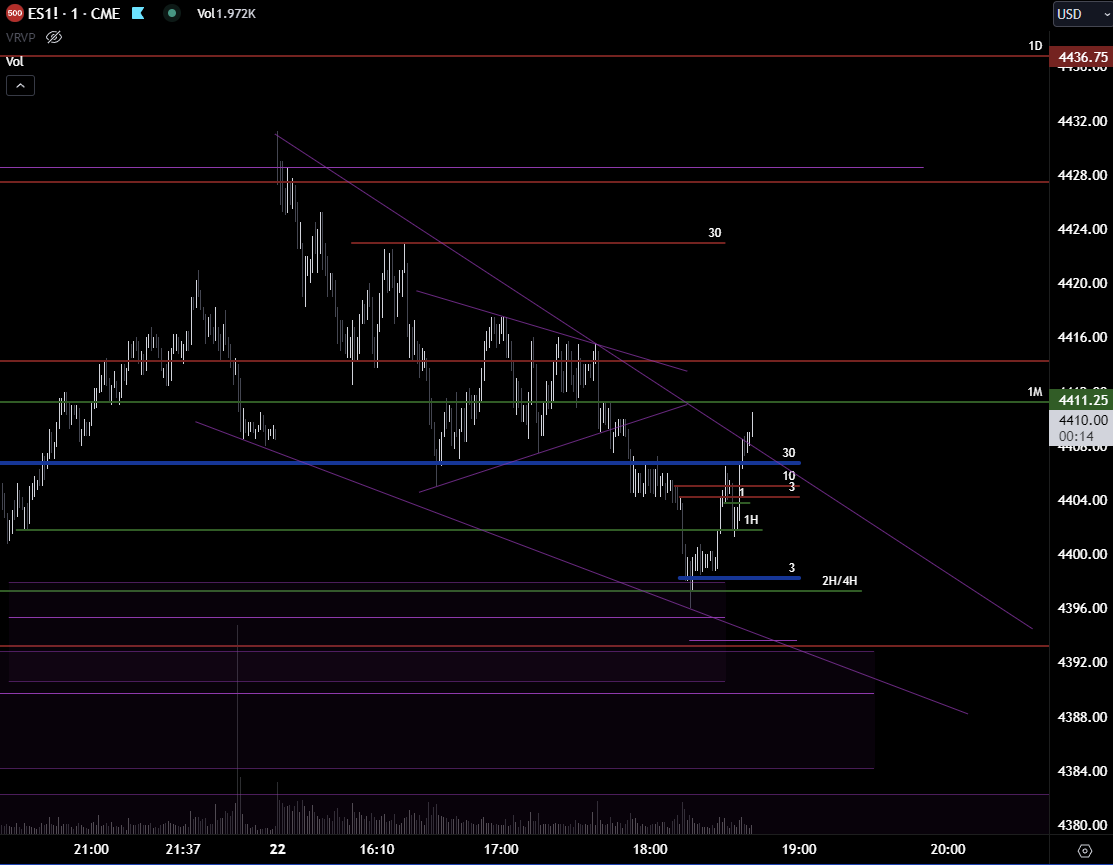Click the 20:00 time axis label
Image resolution: width=1113 pixels, height=865 pixels.
pyautogui.click(x=948, y=849)
